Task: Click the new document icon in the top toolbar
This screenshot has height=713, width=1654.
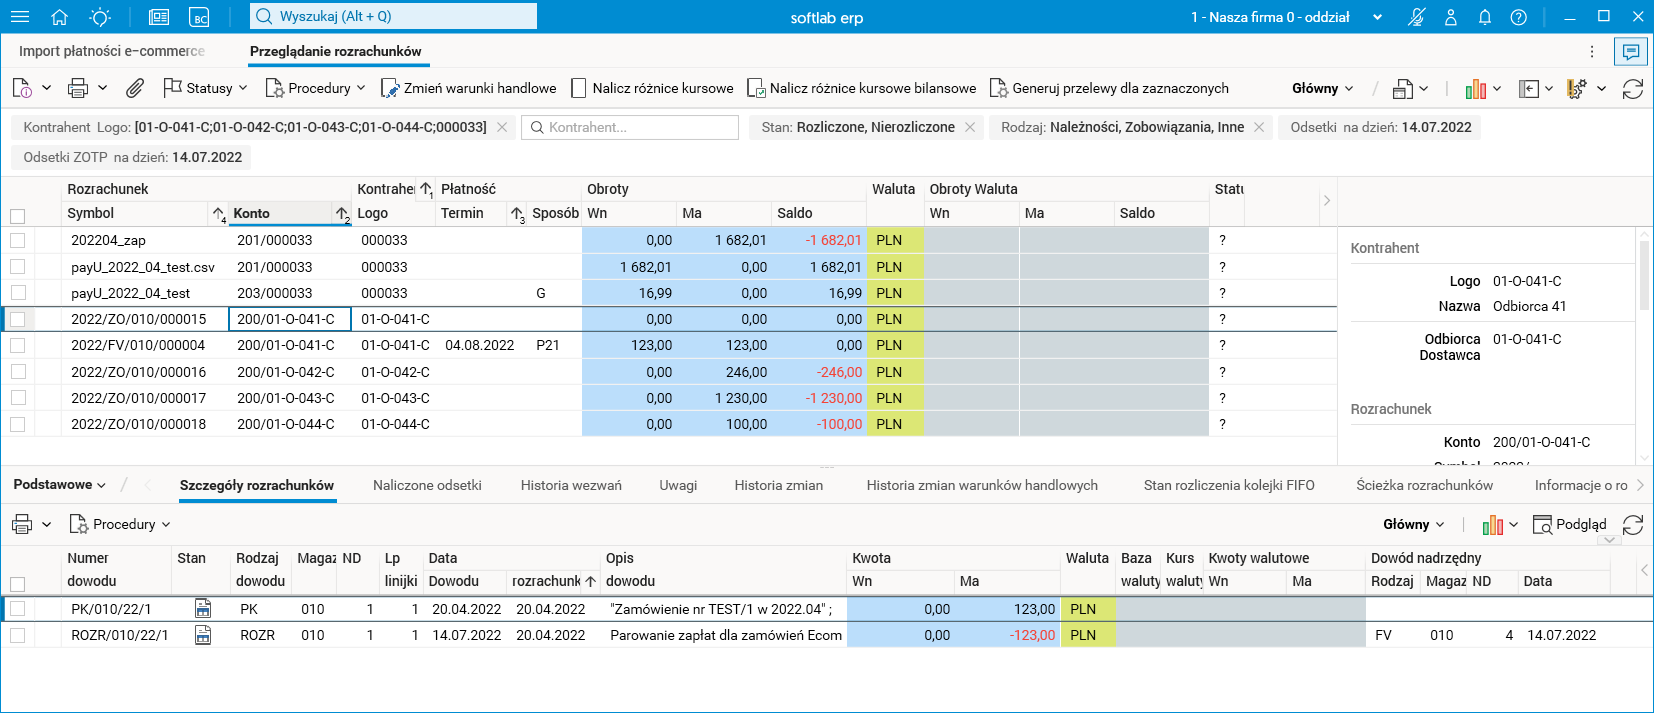Action: coord(22,88)
